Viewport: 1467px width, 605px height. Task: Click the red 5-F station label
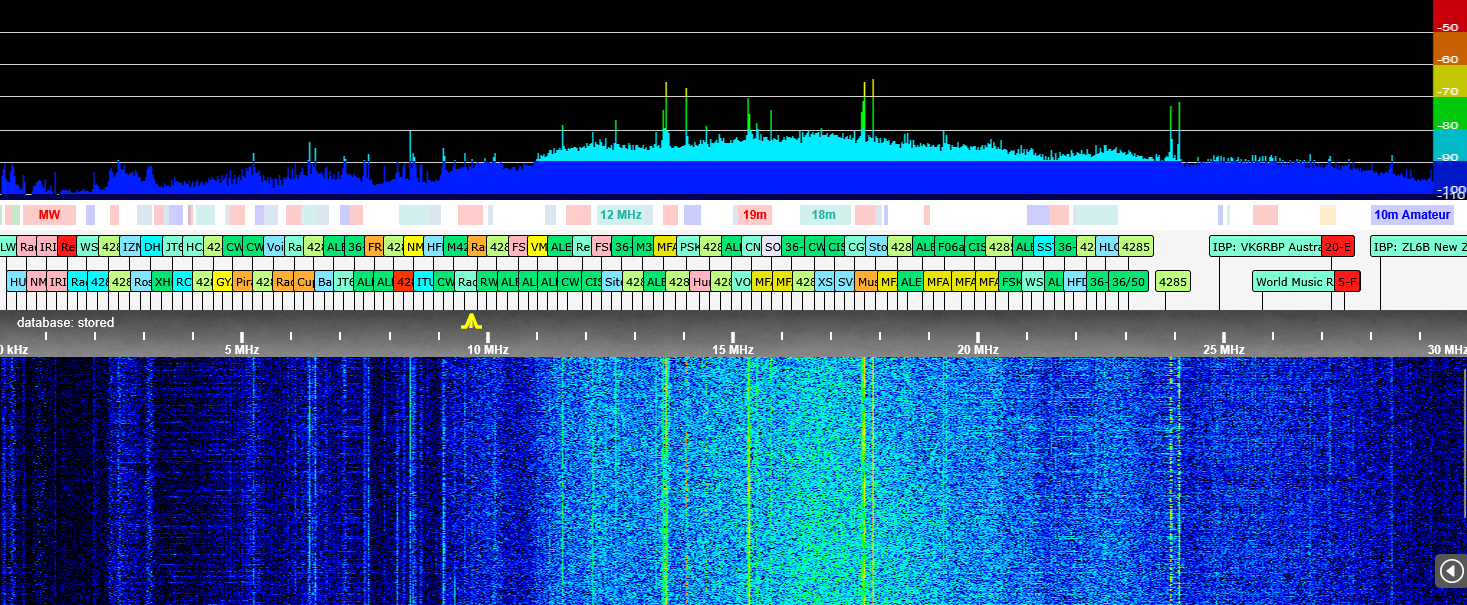1347,282
